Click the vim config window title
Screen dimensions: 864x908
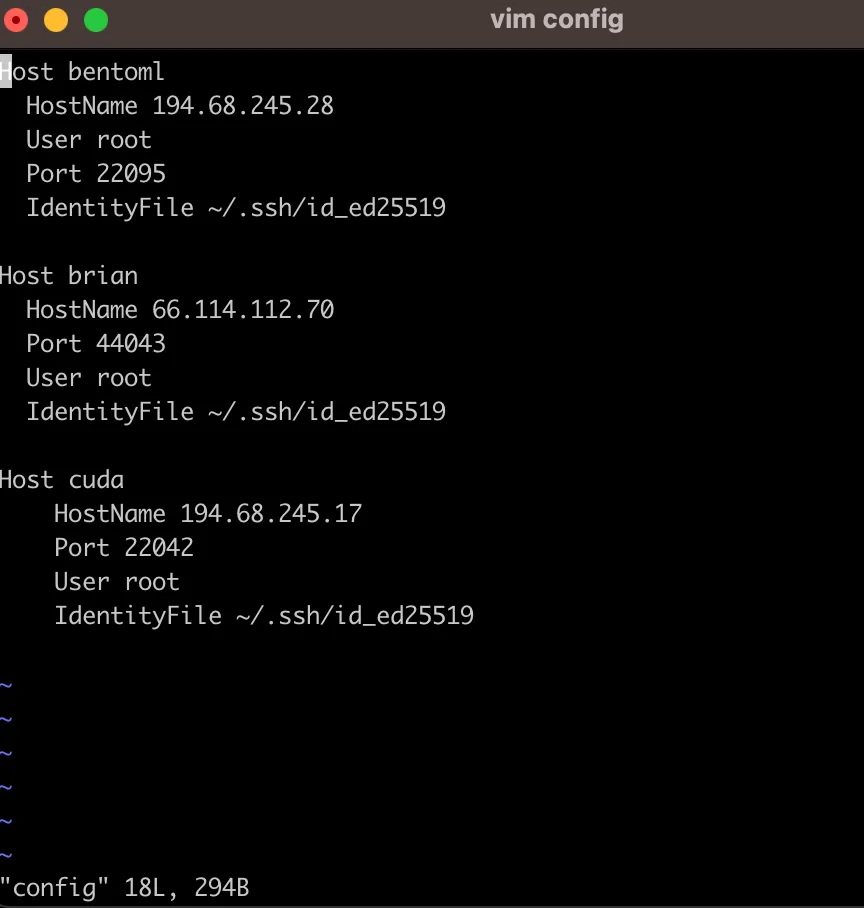coord(556,19)
